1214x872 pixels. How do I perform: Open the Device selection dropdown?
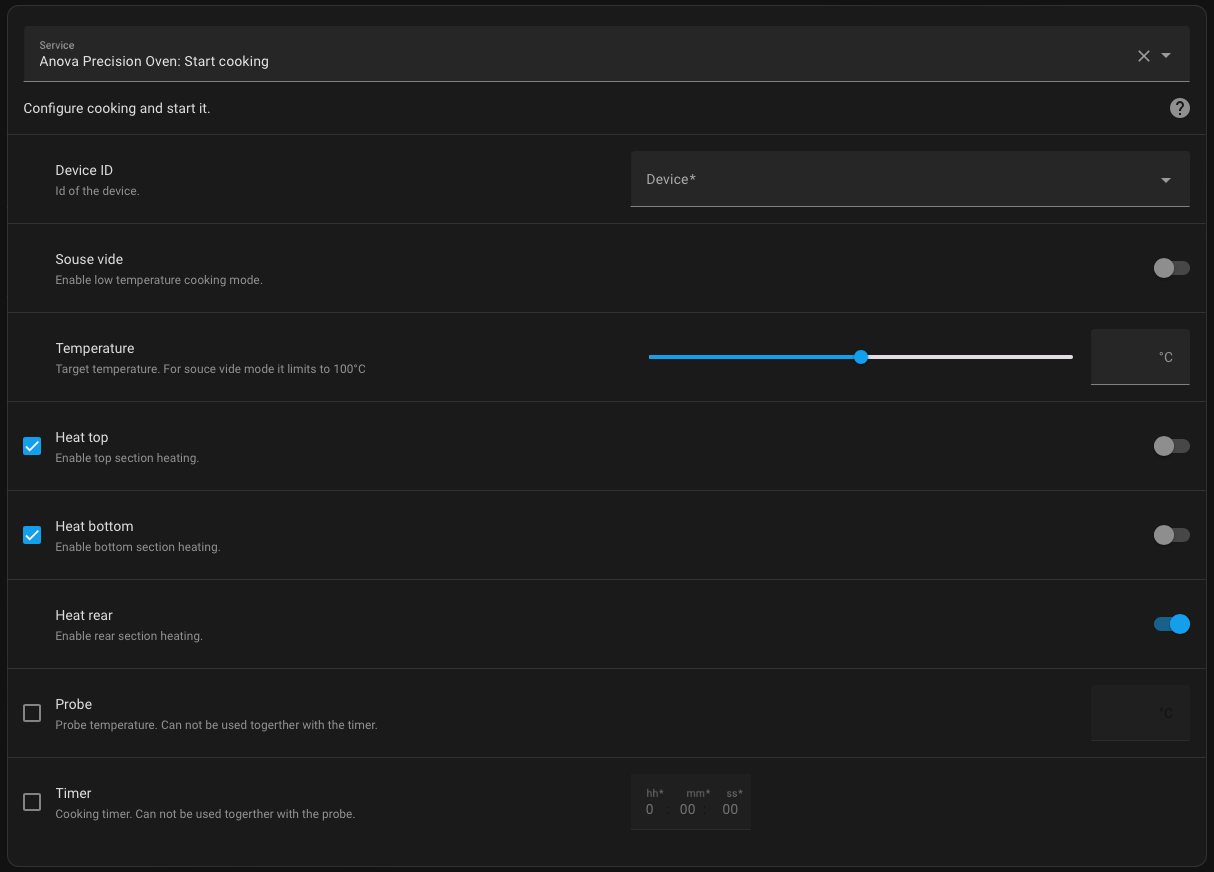click(x=910, y=179)
